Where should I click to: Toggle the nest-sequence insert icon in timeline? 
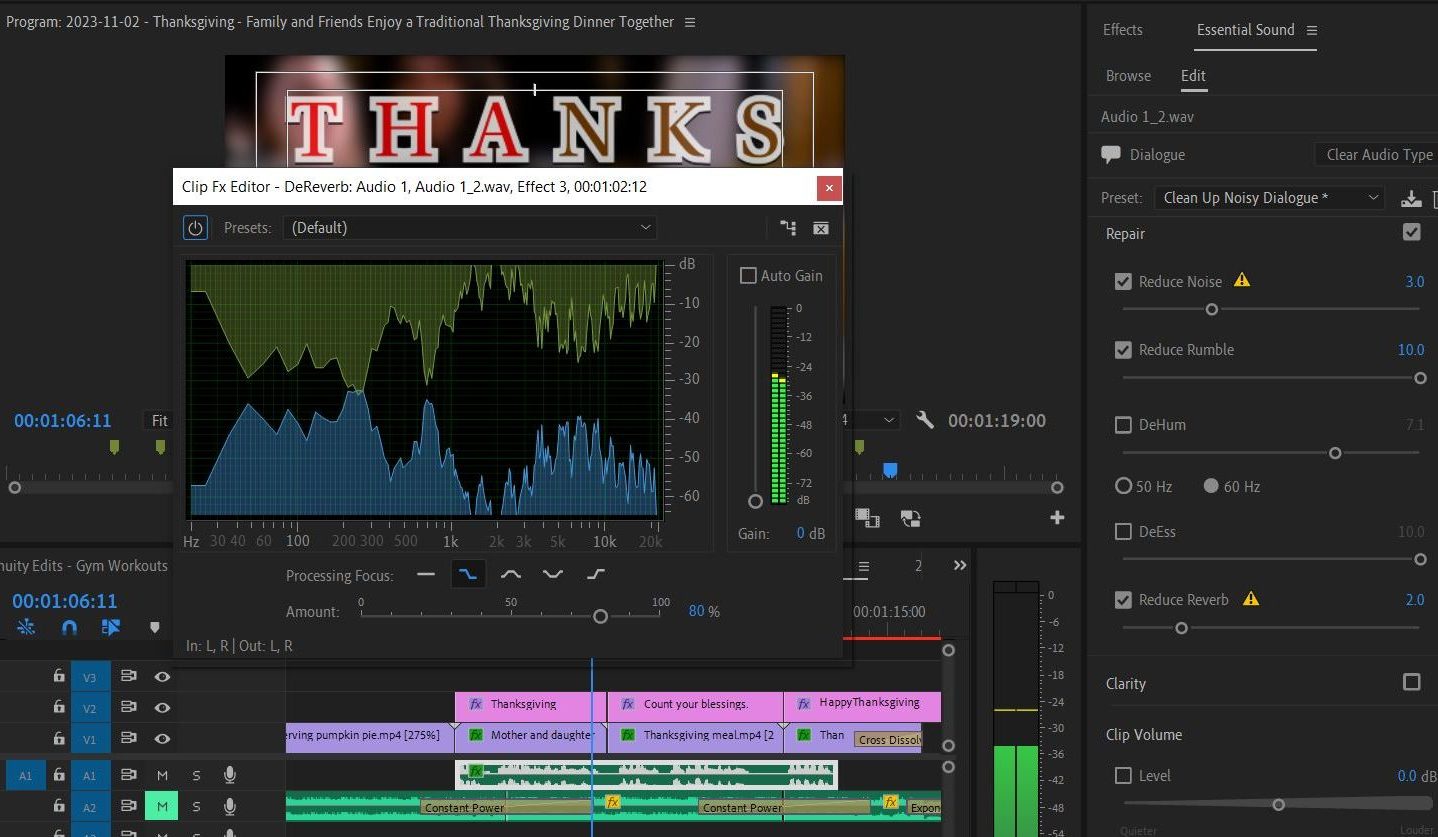point(26,628)
